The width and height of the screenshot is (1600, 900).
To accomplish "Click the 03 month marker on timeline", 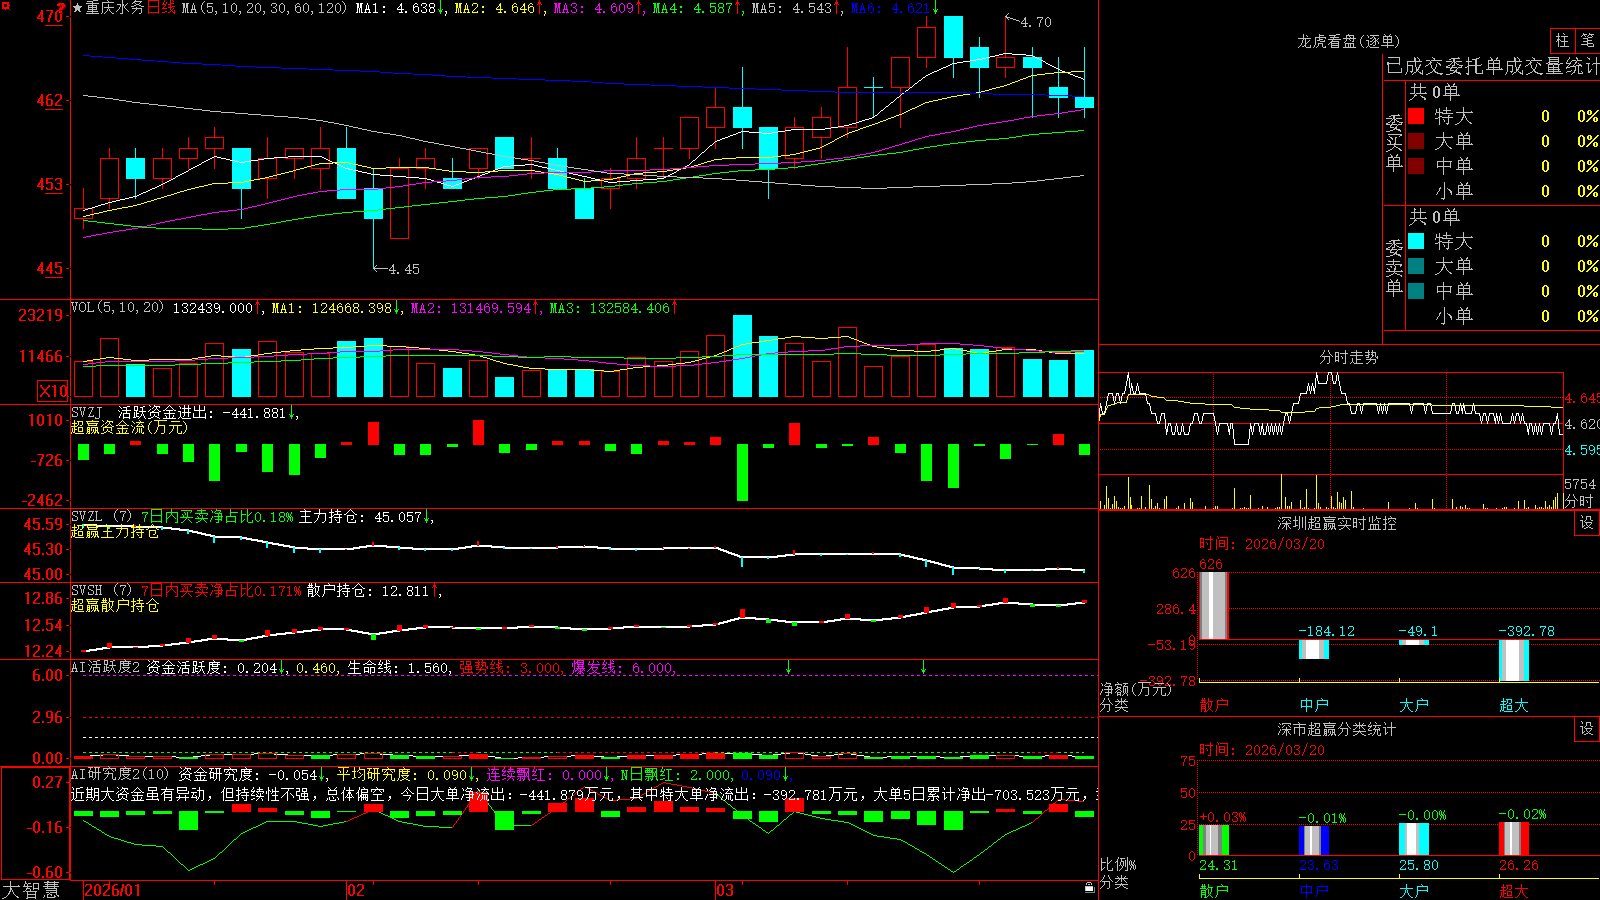I will coord(725,890).
